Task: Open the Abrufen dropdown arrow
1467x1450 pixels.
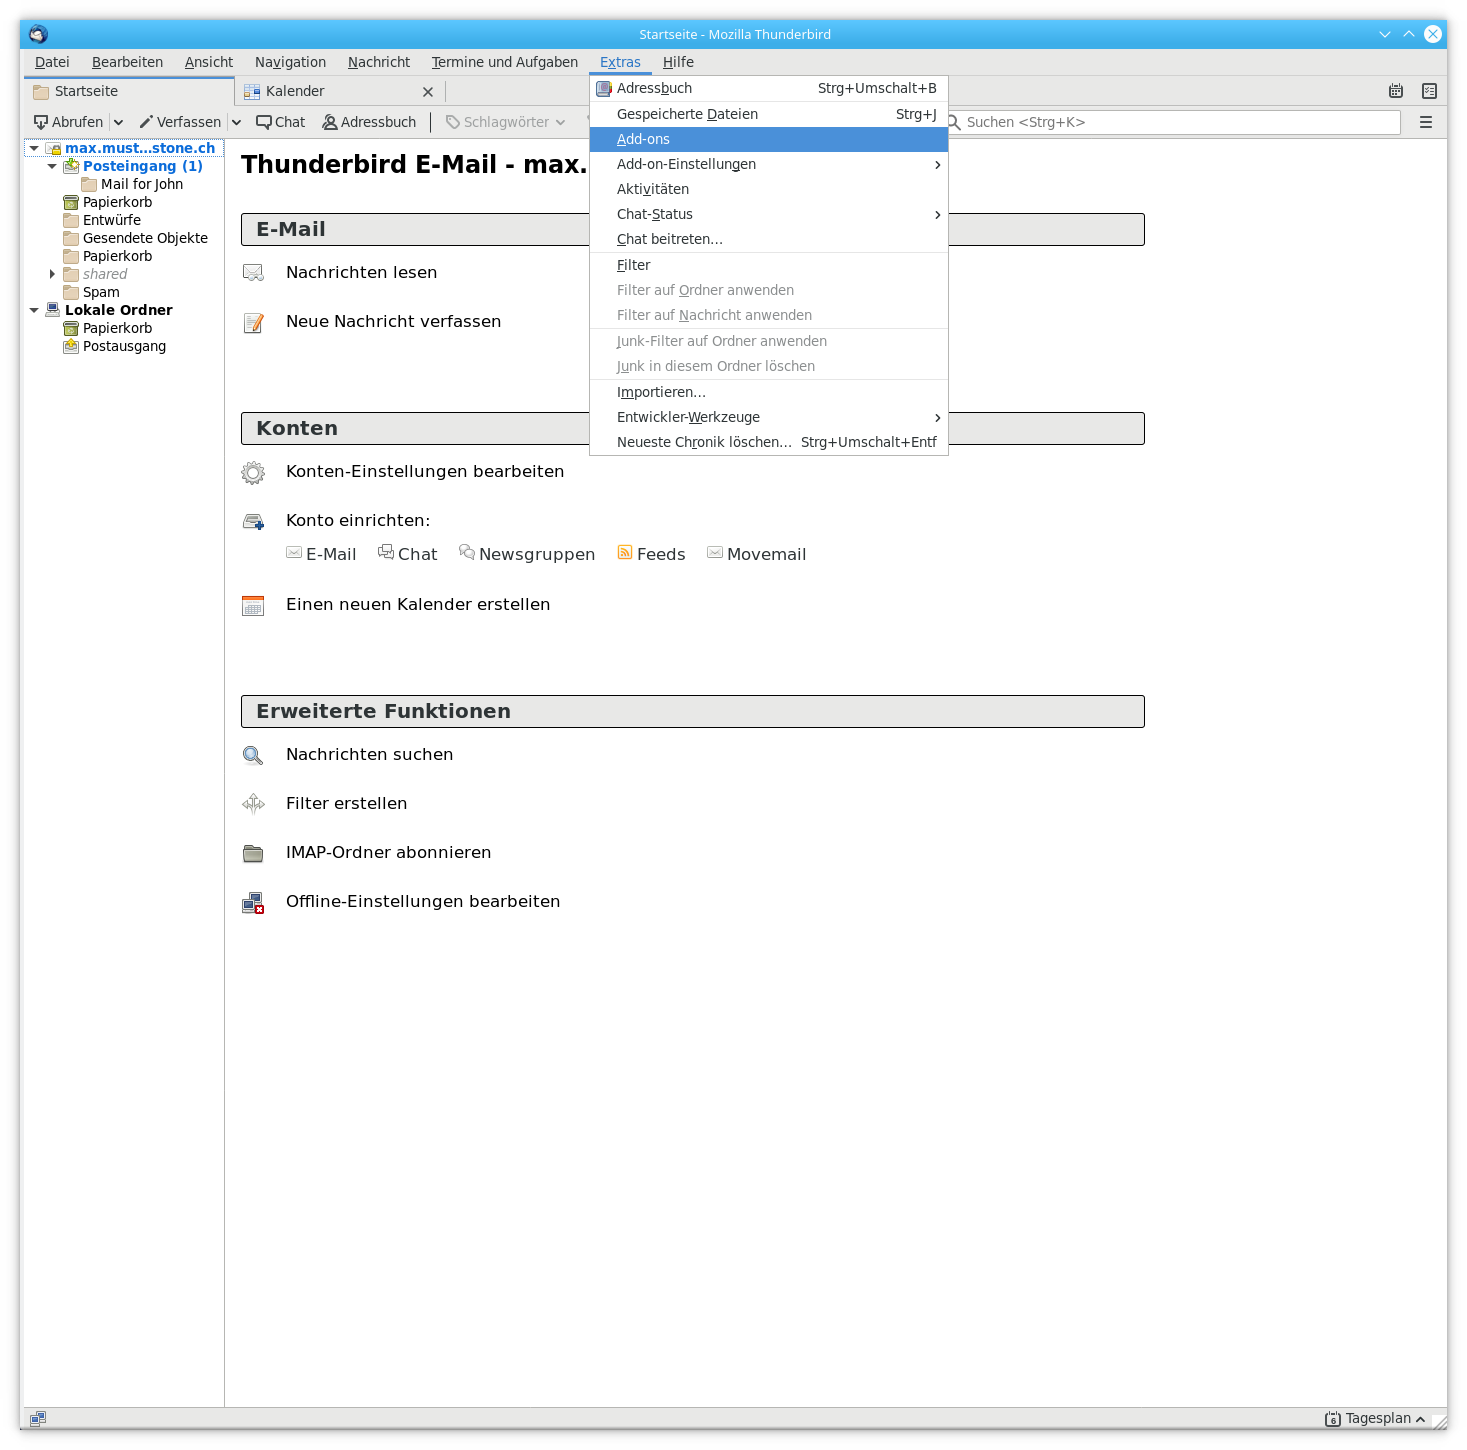Action: tap(118, 122)
